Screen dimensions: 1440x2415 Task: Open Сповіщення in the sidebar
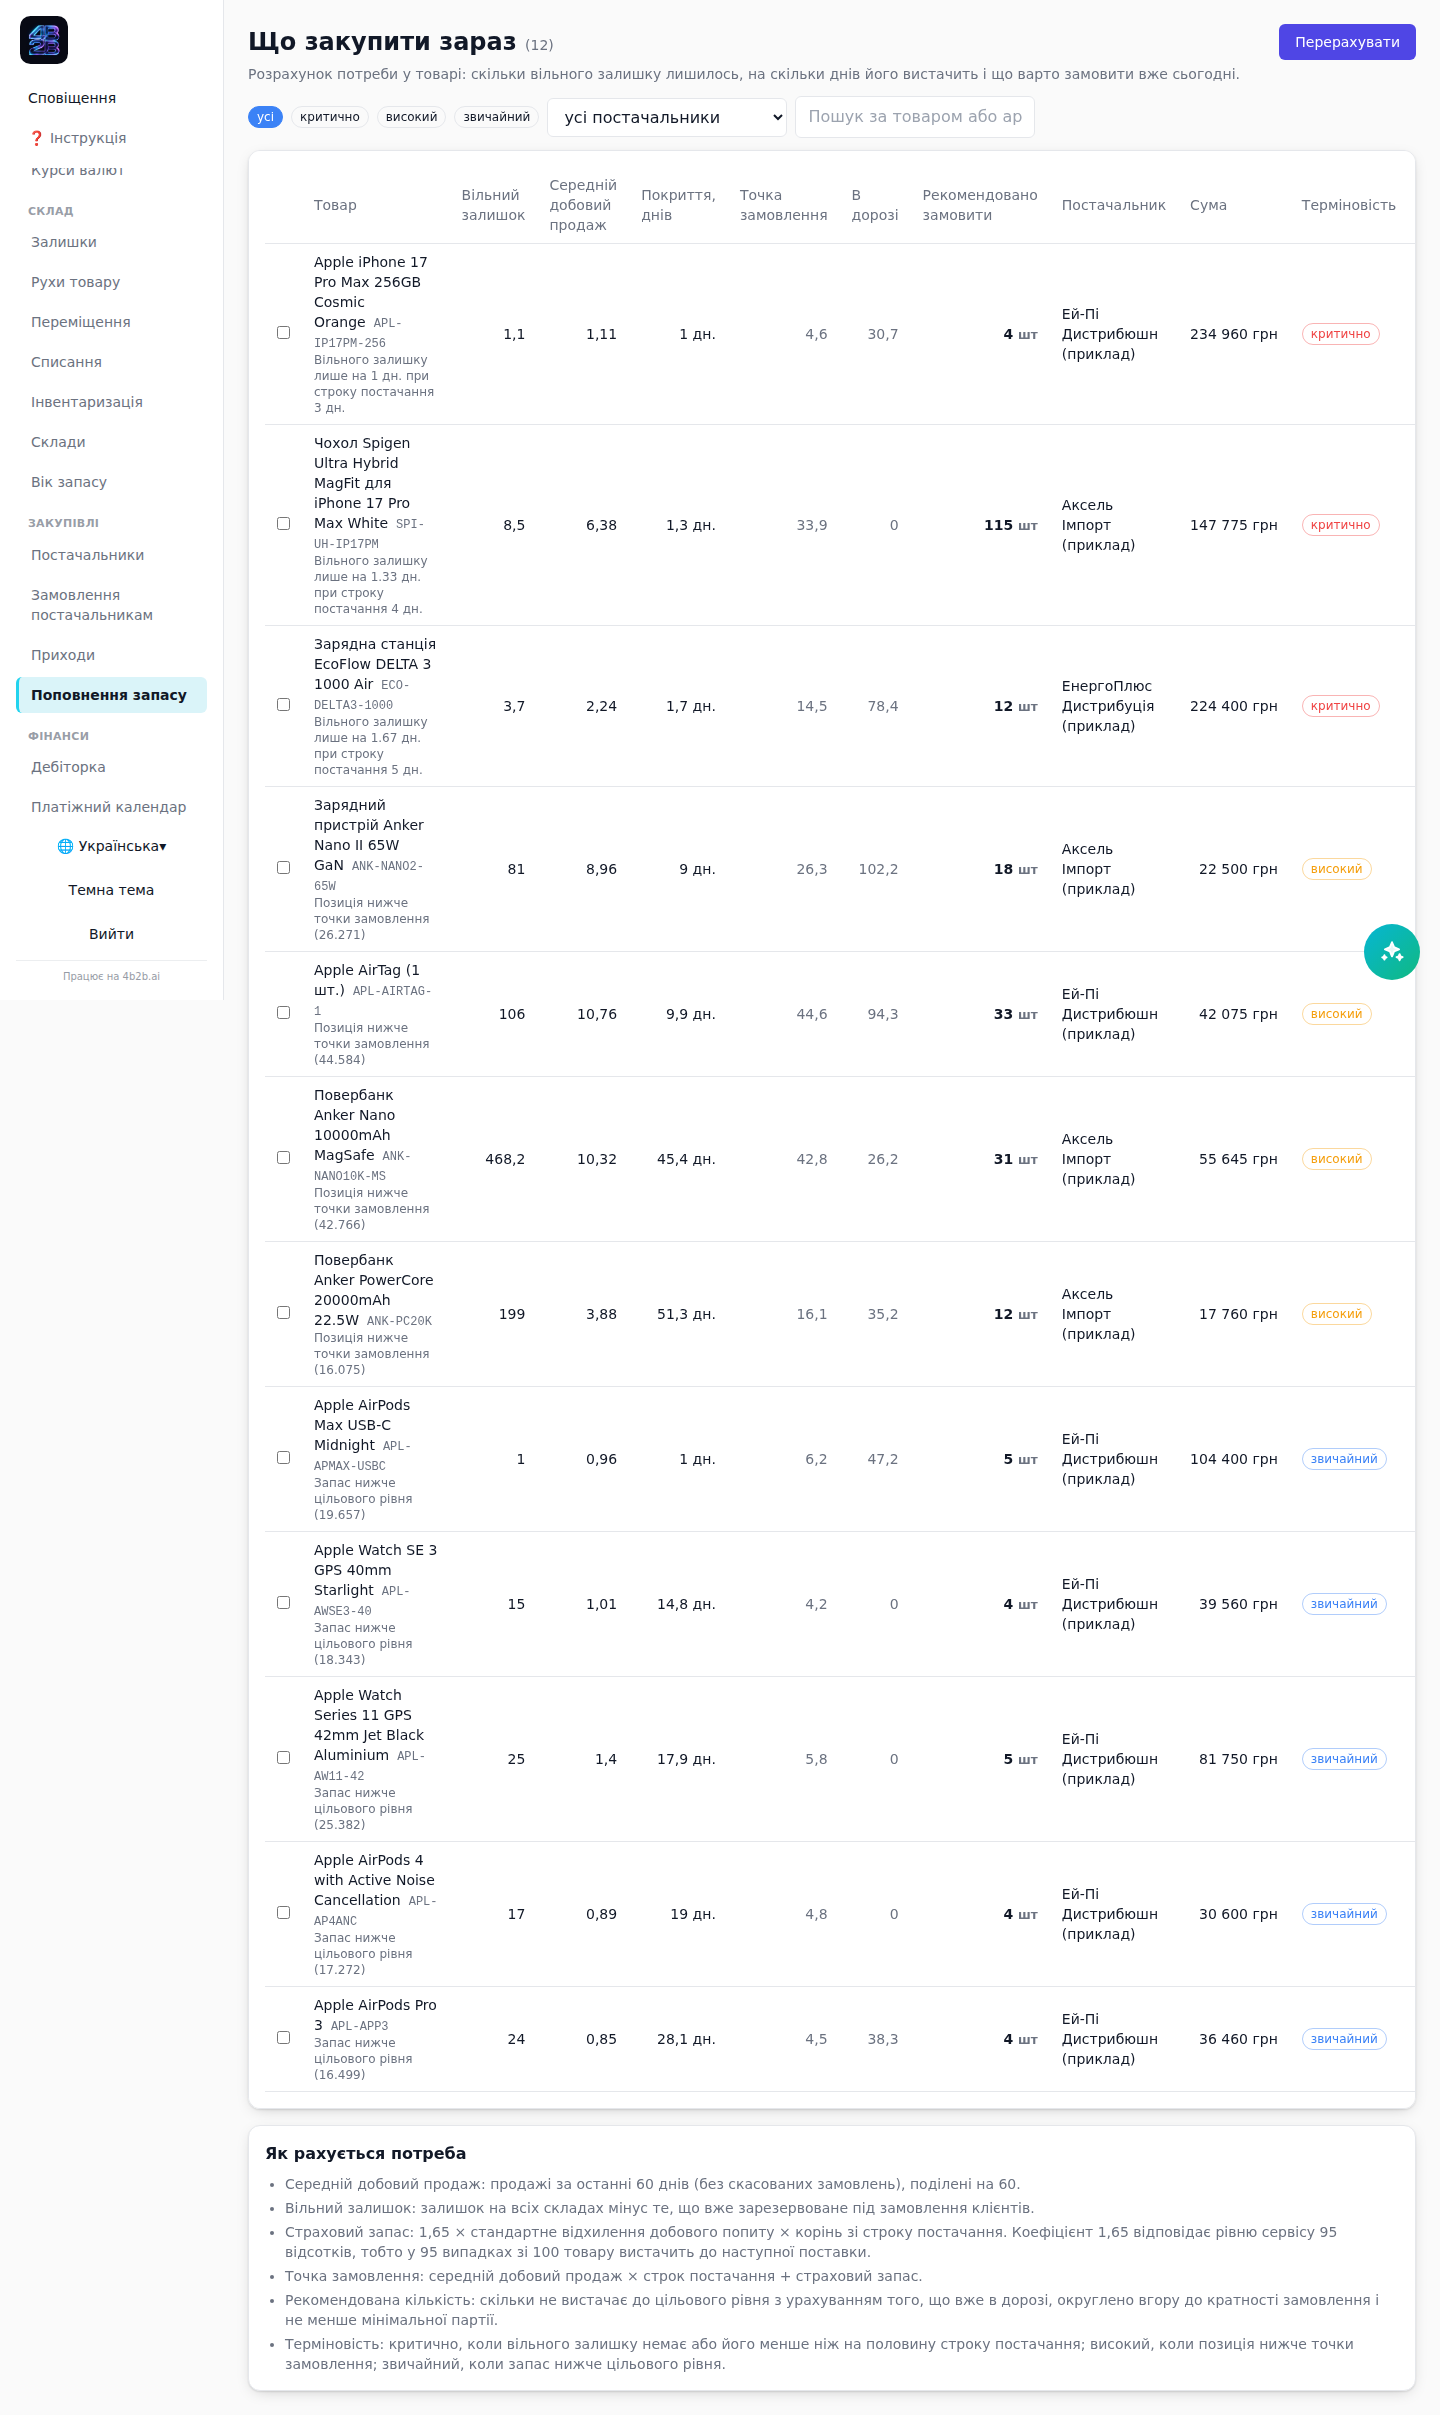coord(72,98)
